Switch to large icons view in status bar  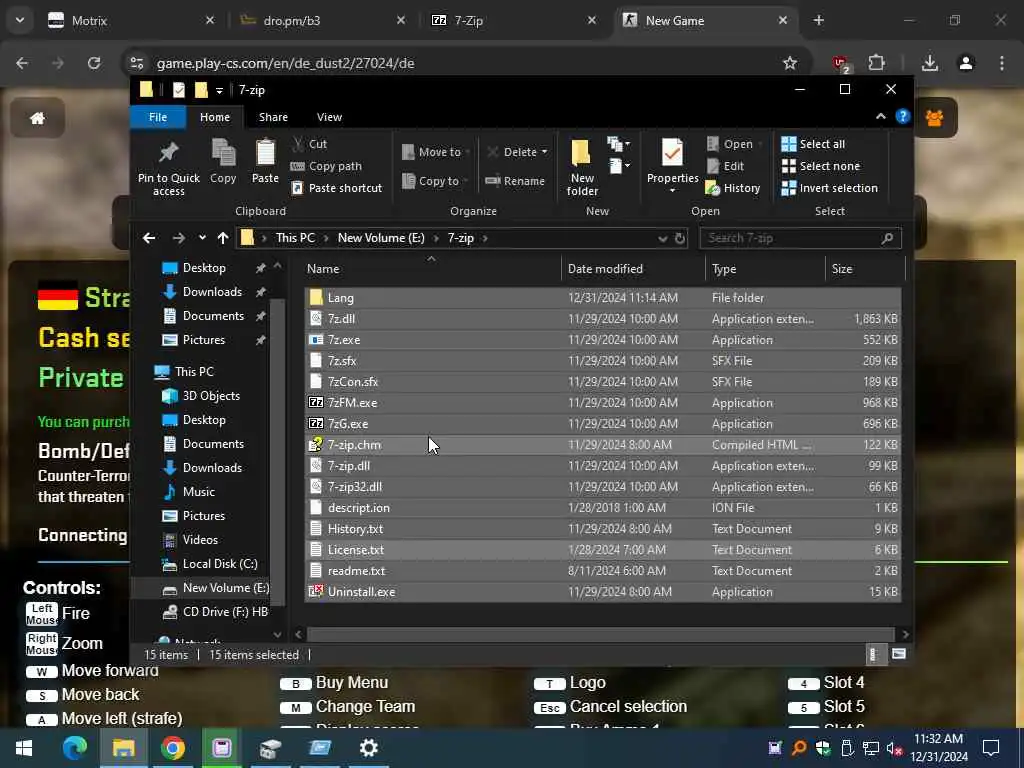(x=899, y=654)
